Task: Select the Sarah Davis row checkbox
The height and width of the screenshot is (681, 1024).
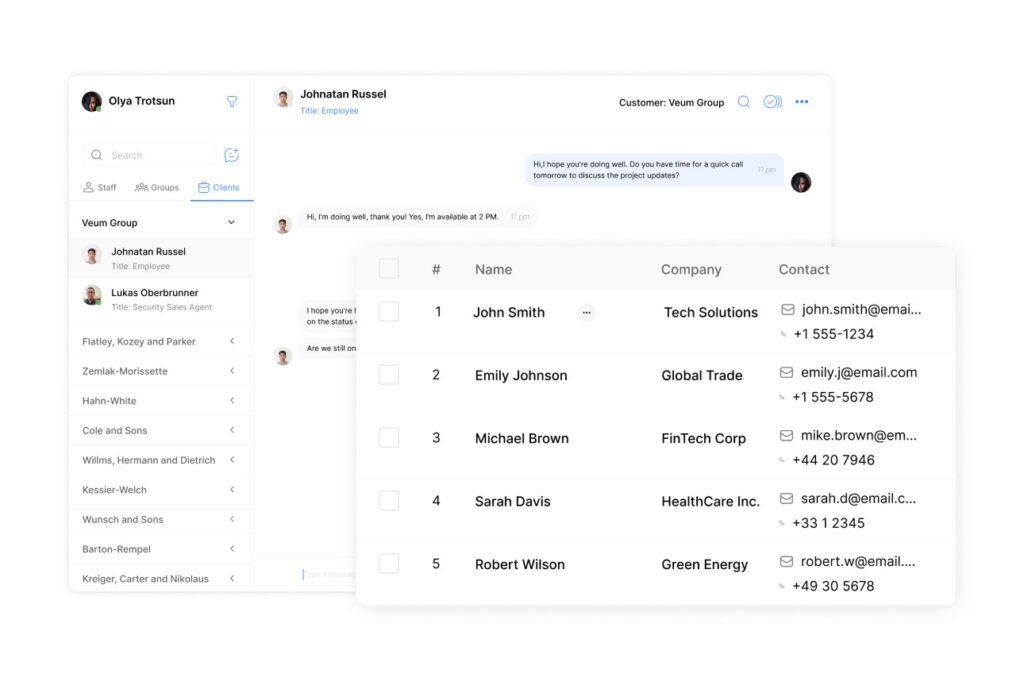Action: 389,501
